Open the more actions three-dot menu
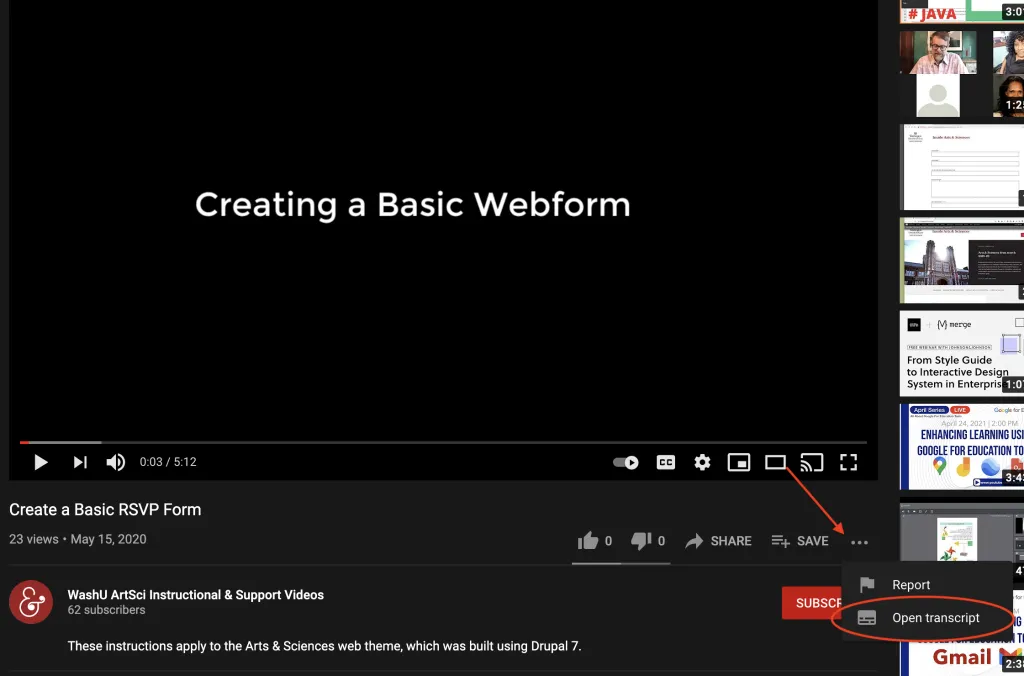The image size is (1024, 676). pyautogui.click(x=859, y=540)
